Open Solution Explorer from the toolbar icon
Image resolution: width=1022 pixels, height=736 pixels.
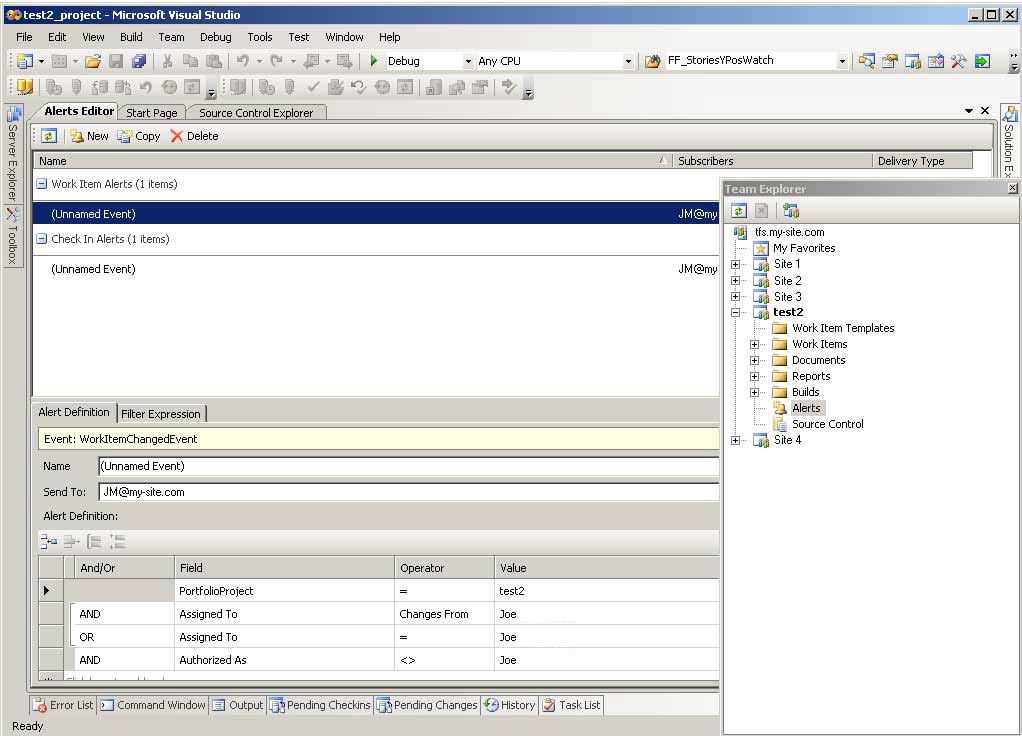click(867, 61)
